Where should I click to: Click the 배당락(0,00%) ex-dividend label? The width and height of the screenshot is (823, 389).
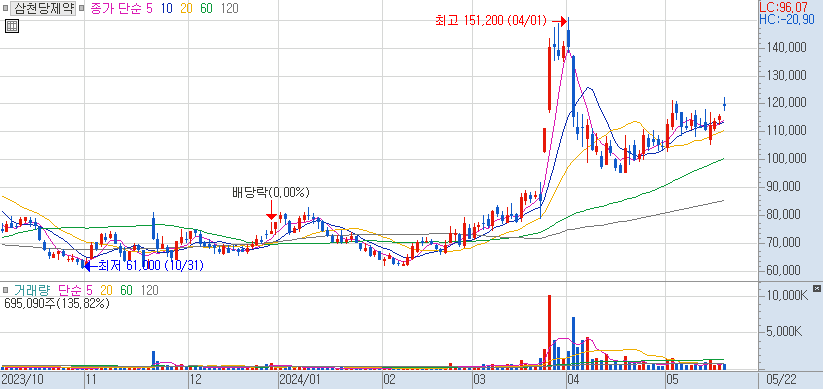pos(271,193)
